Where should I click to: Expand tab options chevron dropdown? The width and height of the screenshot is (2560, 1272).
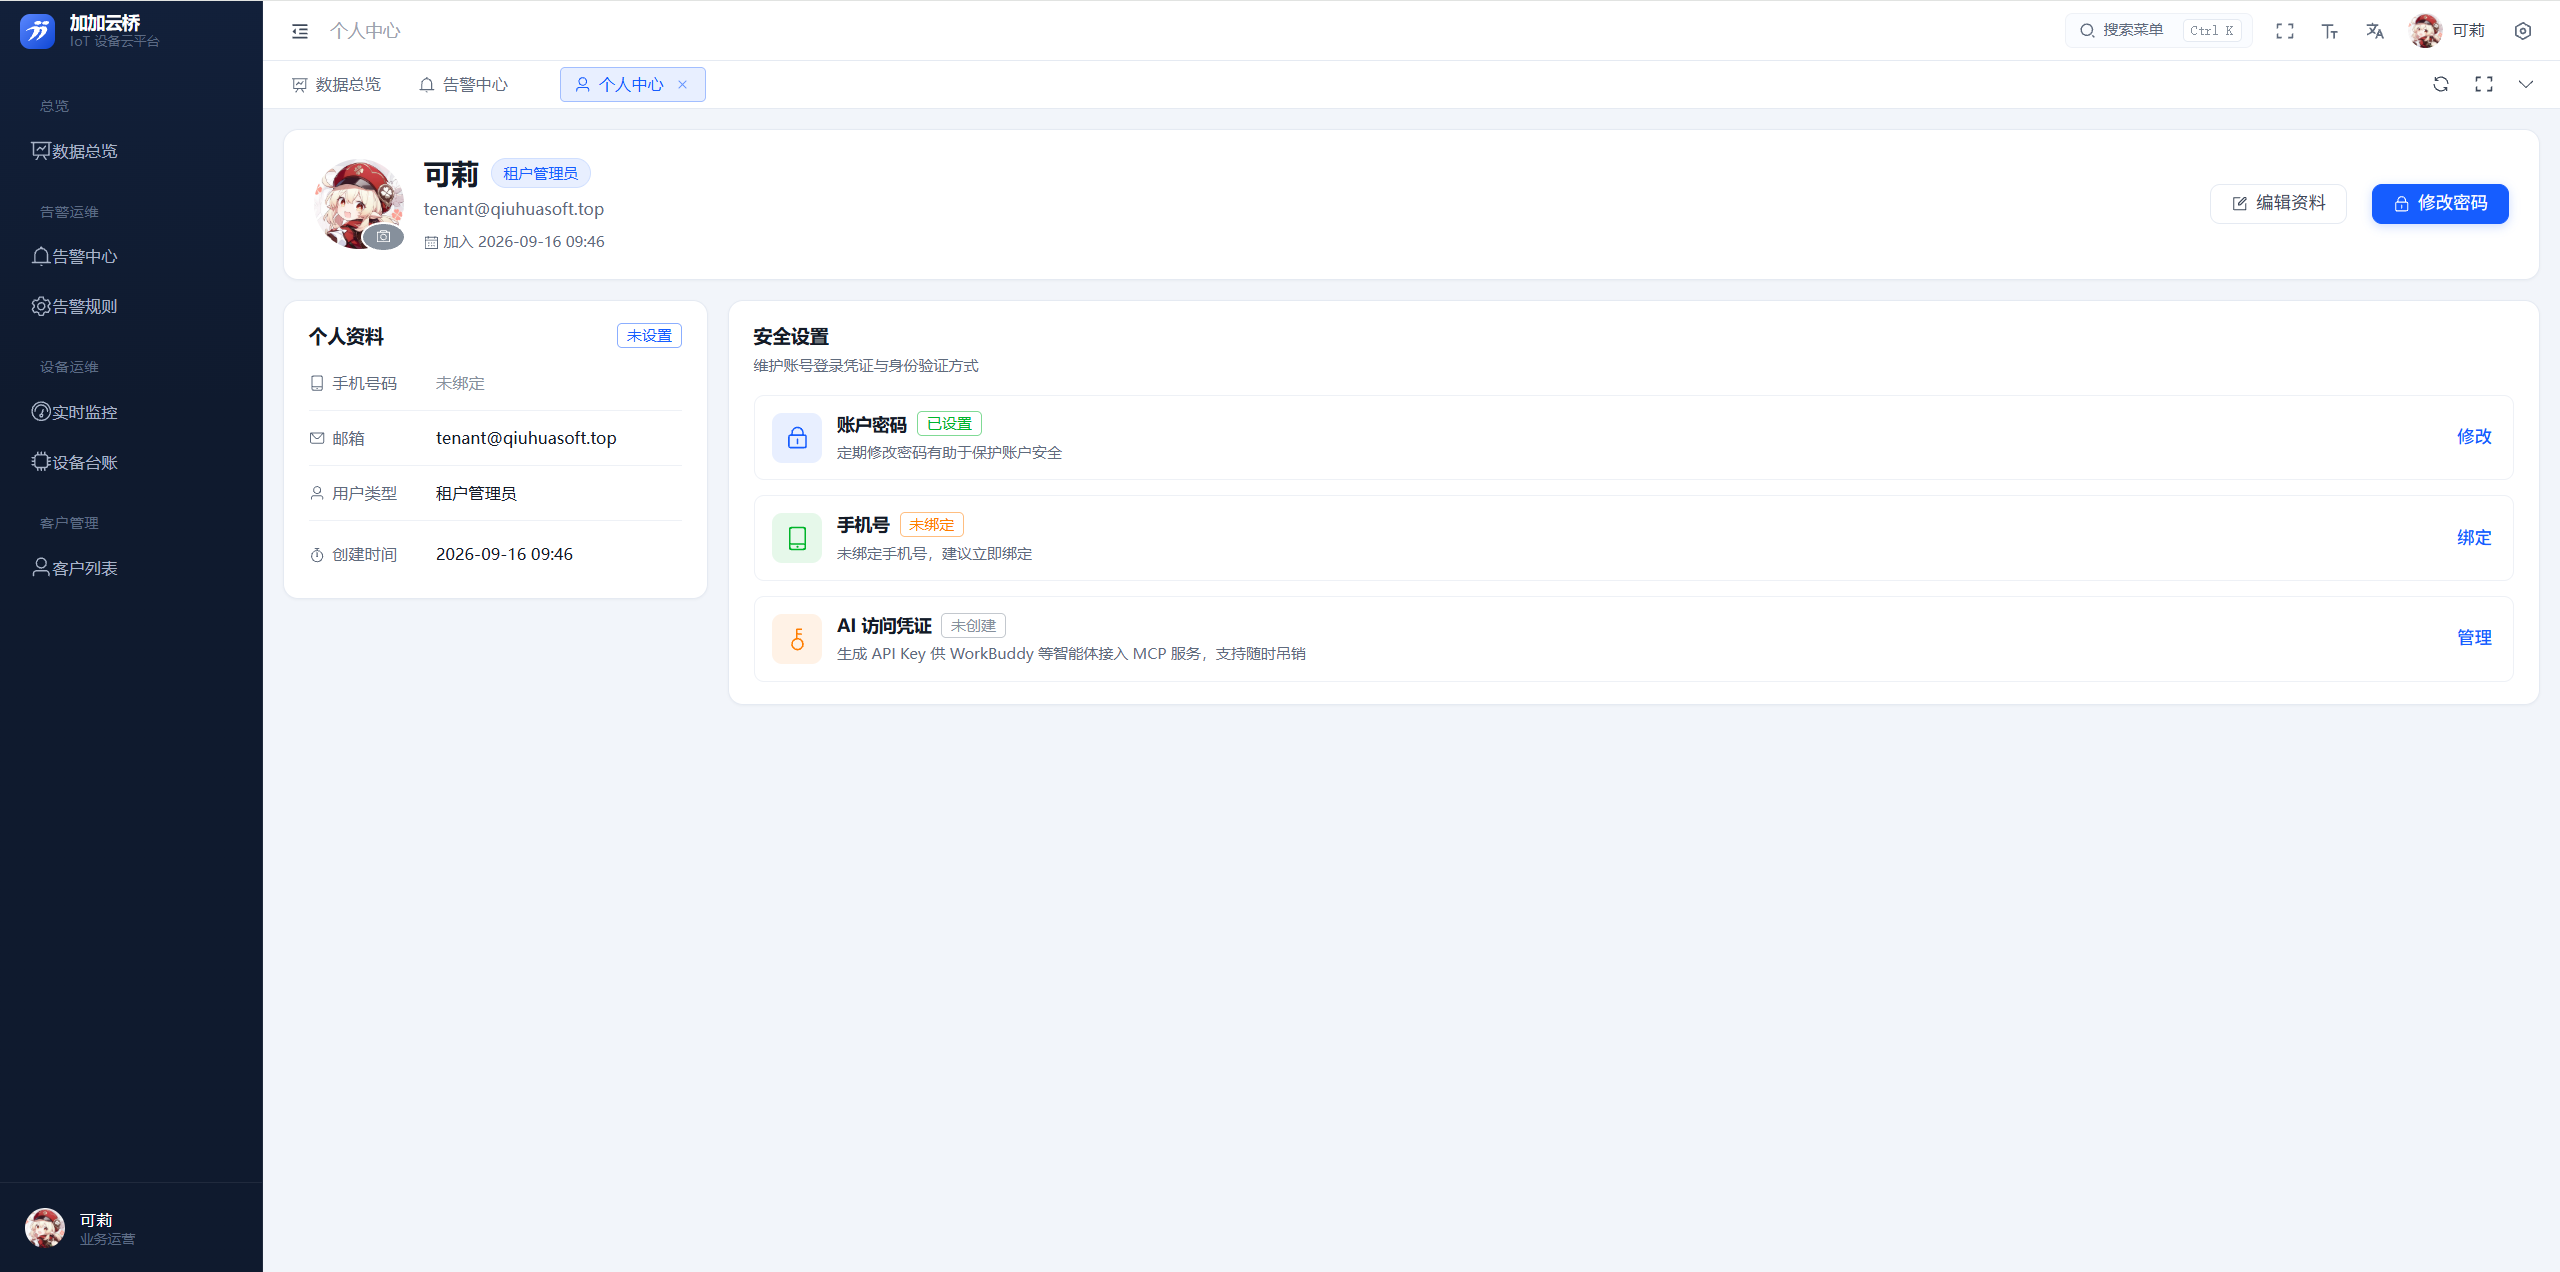[x=2526, y=84]
